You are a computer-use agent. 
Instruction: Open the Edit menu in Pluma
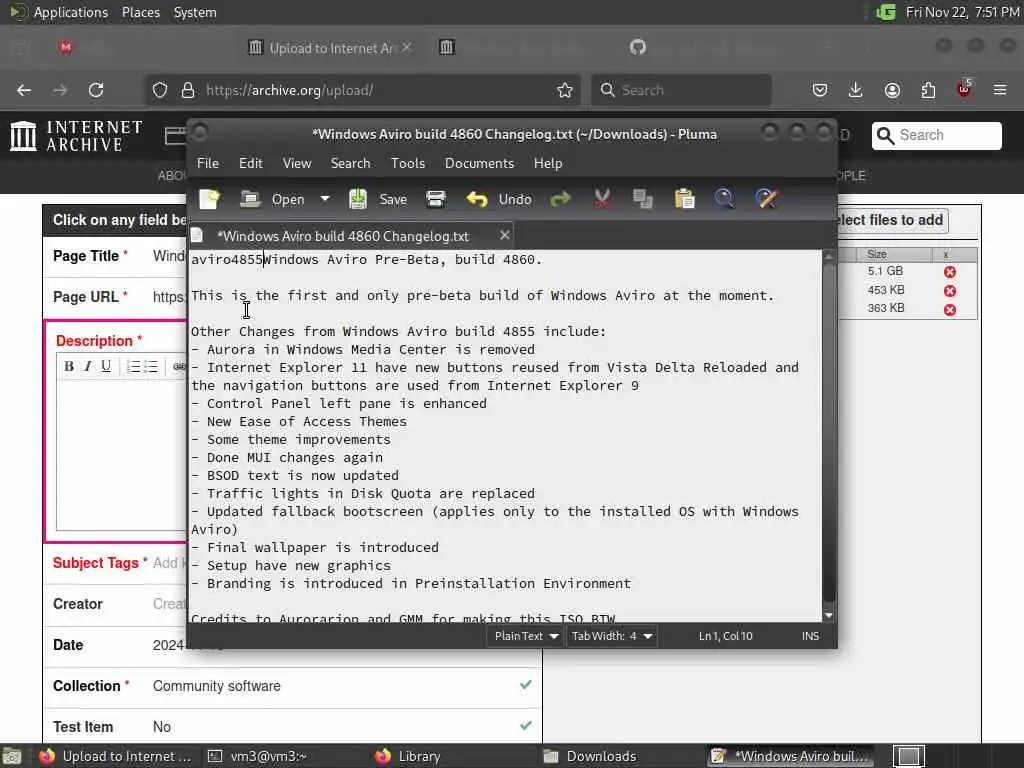click(x=251, y=163)
